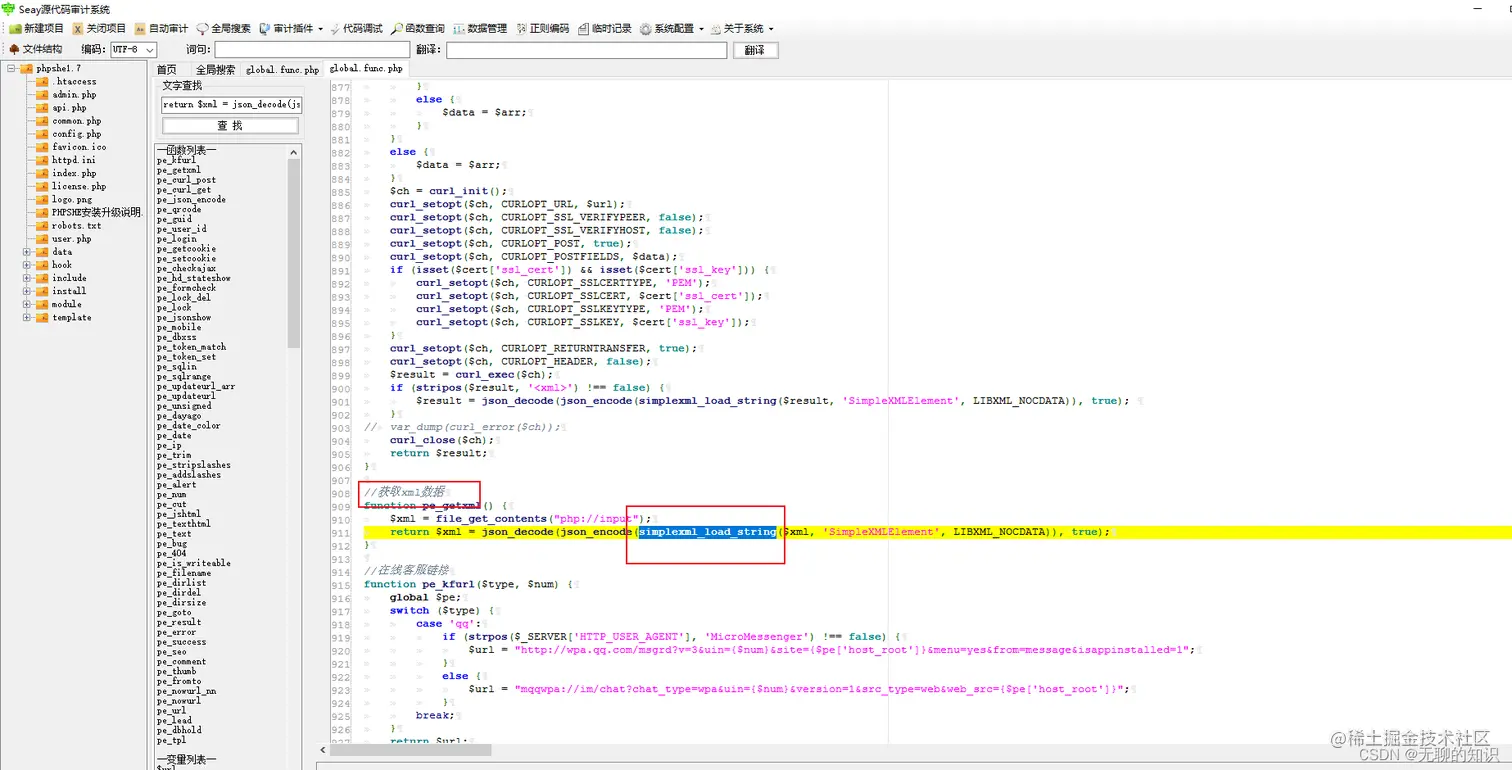1512x770 pixels.
Task: Switch to first global.func.php tab
Action: click(282, 70)
